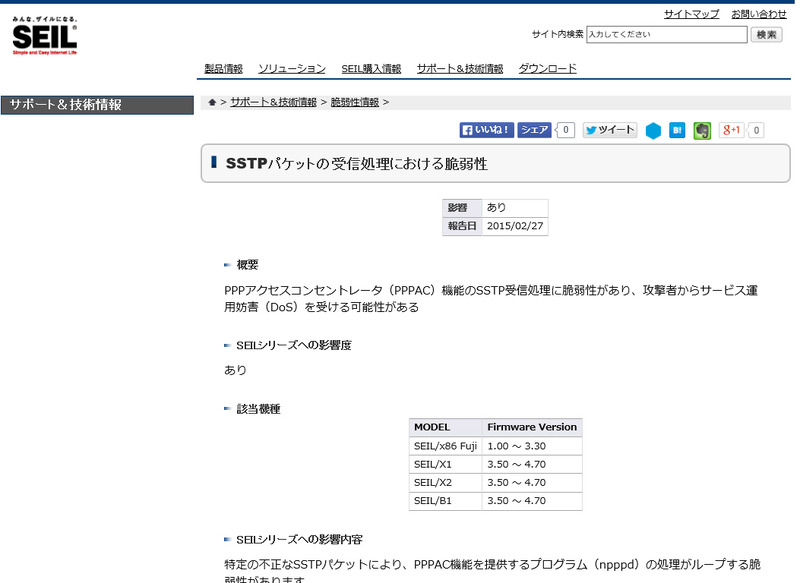
Task: Click the Google +1 button
Action: pyautogui.click(x=732, y=130)
